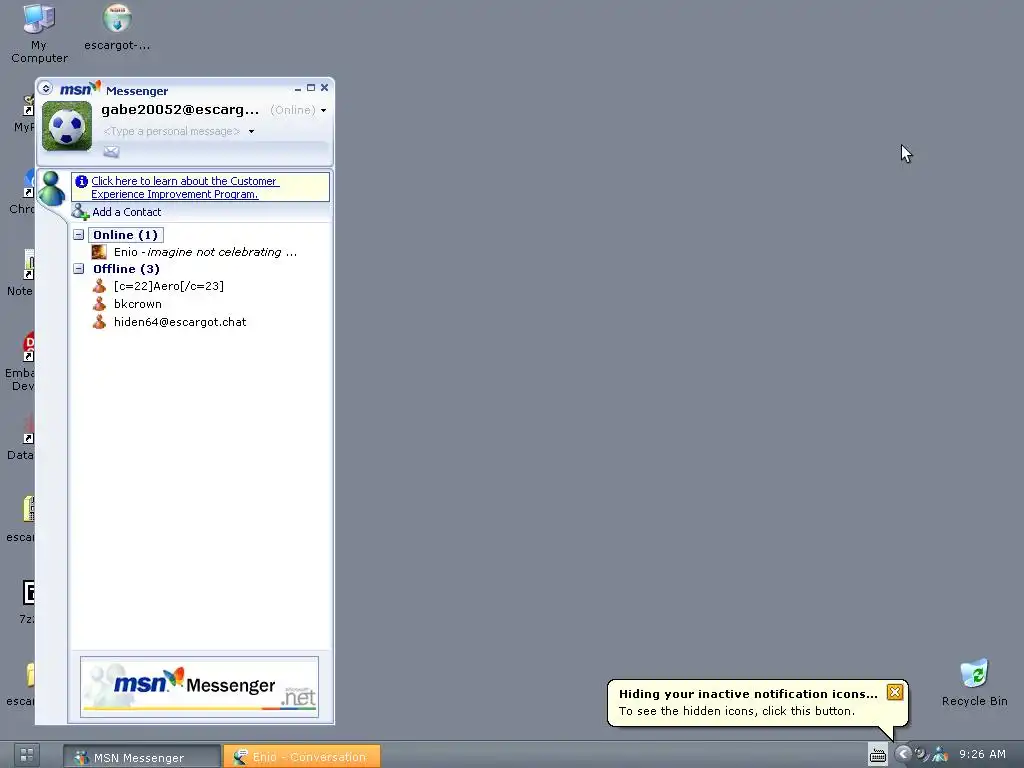Image resolution: width=1024 pixels, height=768 pixels.
Task: Click the on-screen keyboard tray icon
Action: (x=878, y=755)
